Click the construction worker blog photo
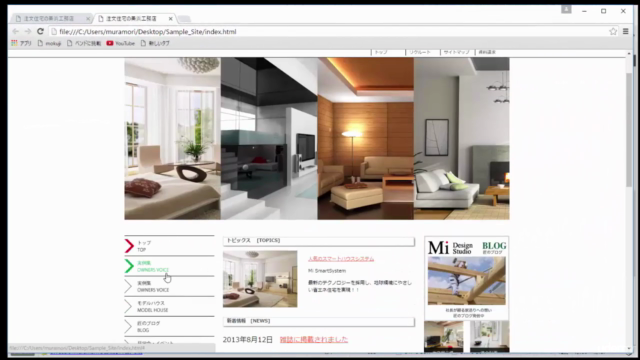This screenshot has width=640, height=360. click(x=467, y=281)
